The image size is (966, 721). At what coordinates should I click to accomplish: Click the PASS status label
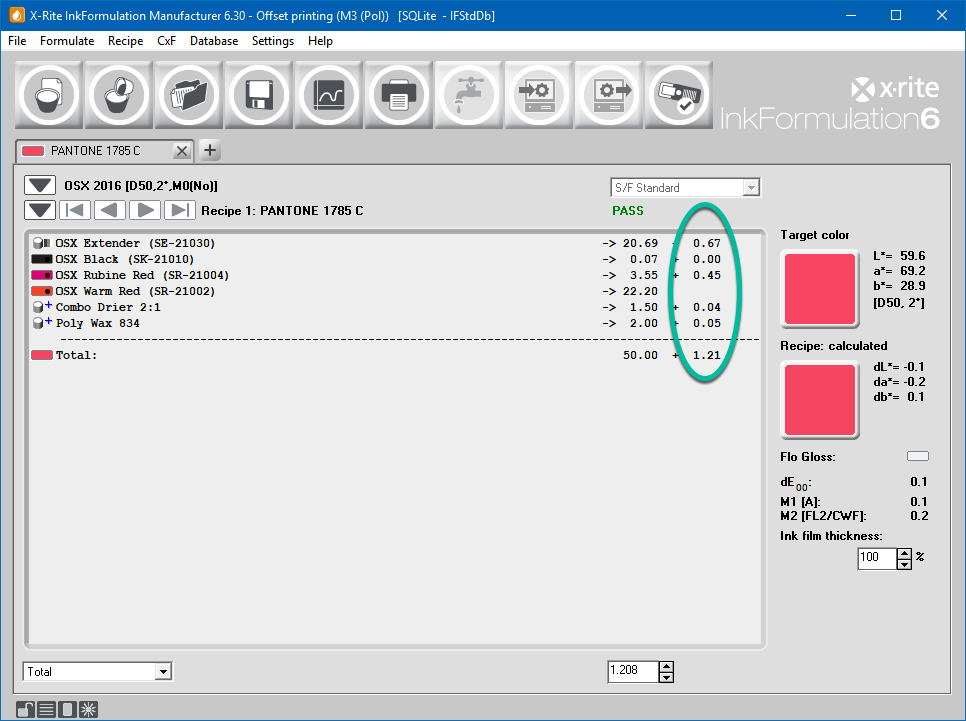tap(628, 211)
